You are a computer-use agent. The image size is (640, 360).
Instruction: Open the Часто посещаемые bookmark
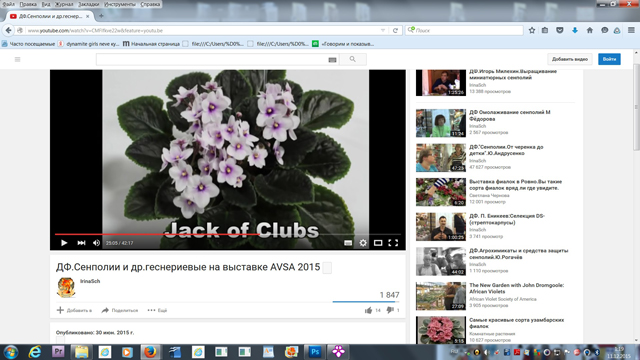28,44
